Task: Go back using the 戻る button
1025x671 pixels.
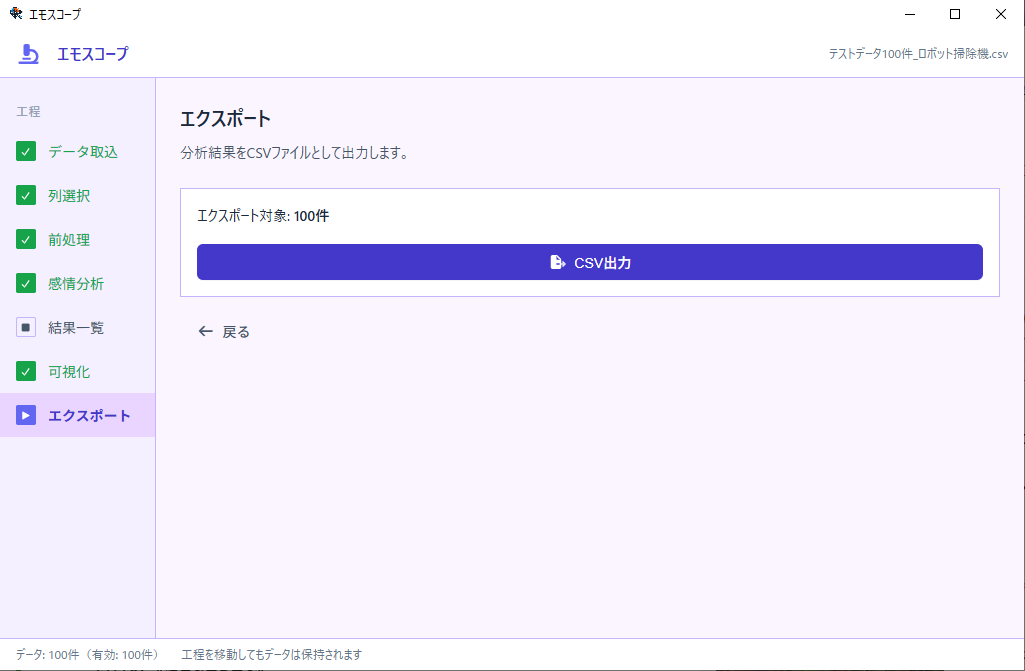Action: (224, 332)
